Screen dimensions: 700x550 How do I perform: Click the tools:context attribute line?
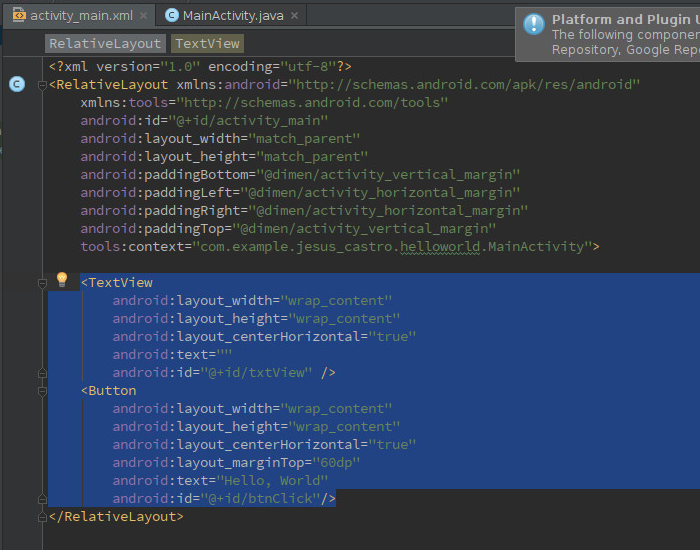click(x=340, y=246)
